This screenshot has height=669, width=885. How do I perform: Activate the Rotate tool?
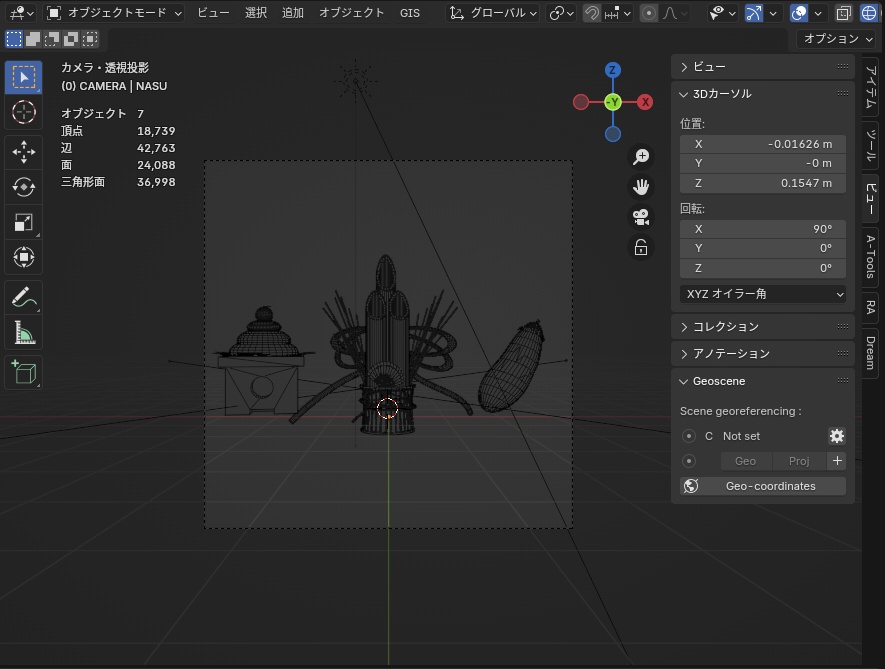tap(24, 186)
